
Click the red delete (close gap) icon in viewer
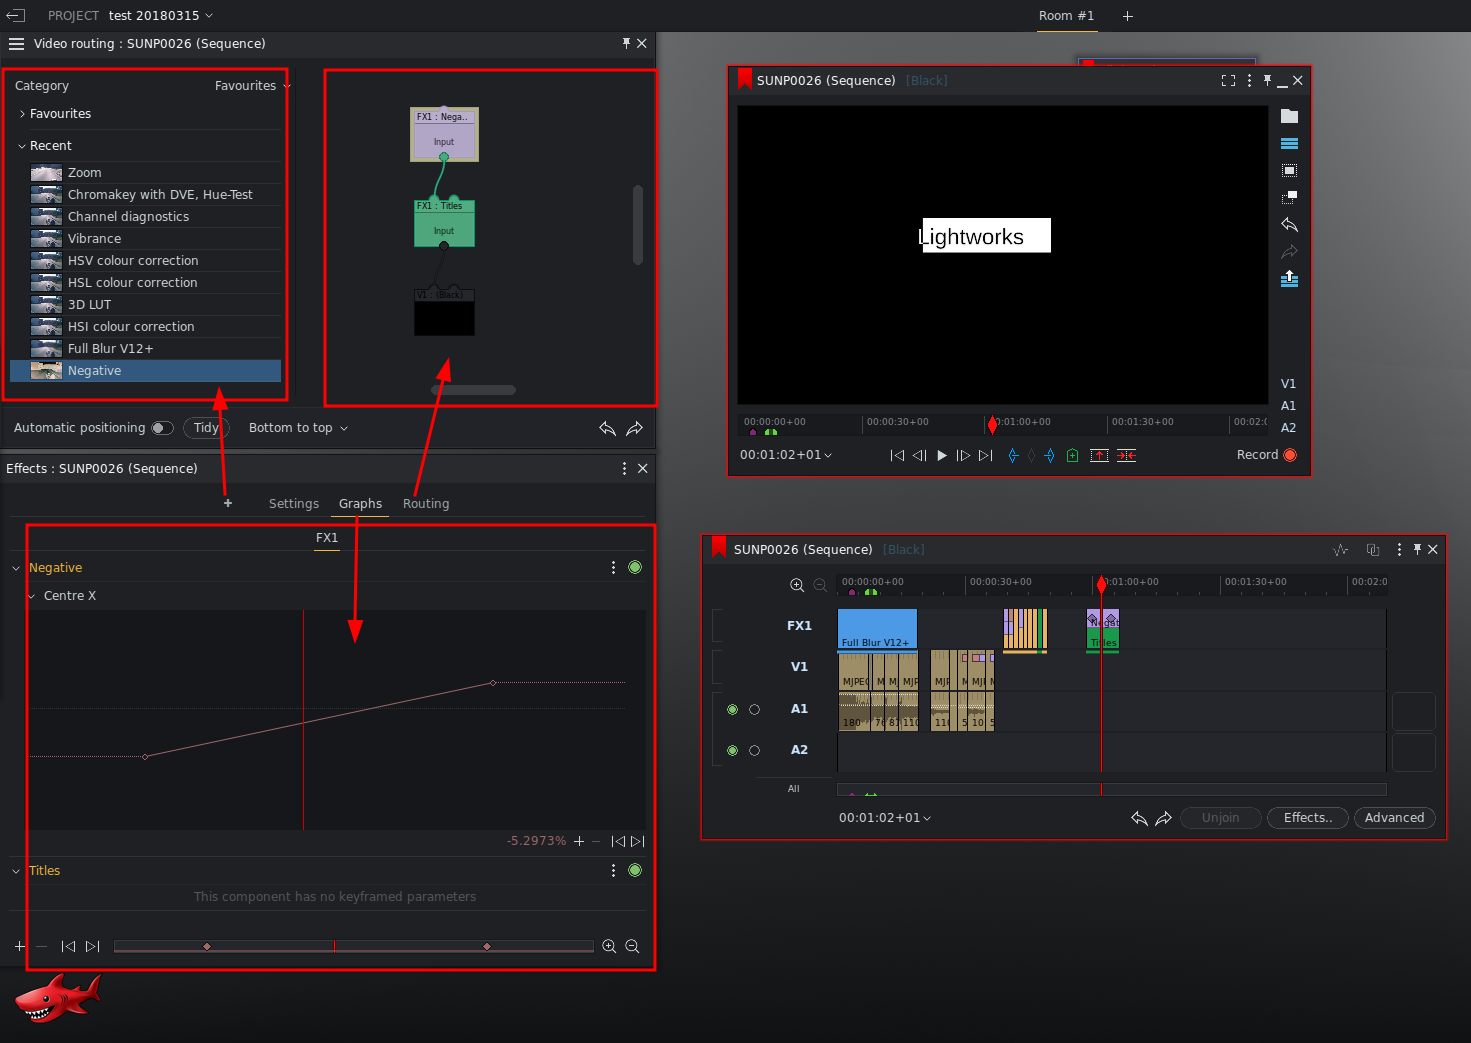point(1126,455)
